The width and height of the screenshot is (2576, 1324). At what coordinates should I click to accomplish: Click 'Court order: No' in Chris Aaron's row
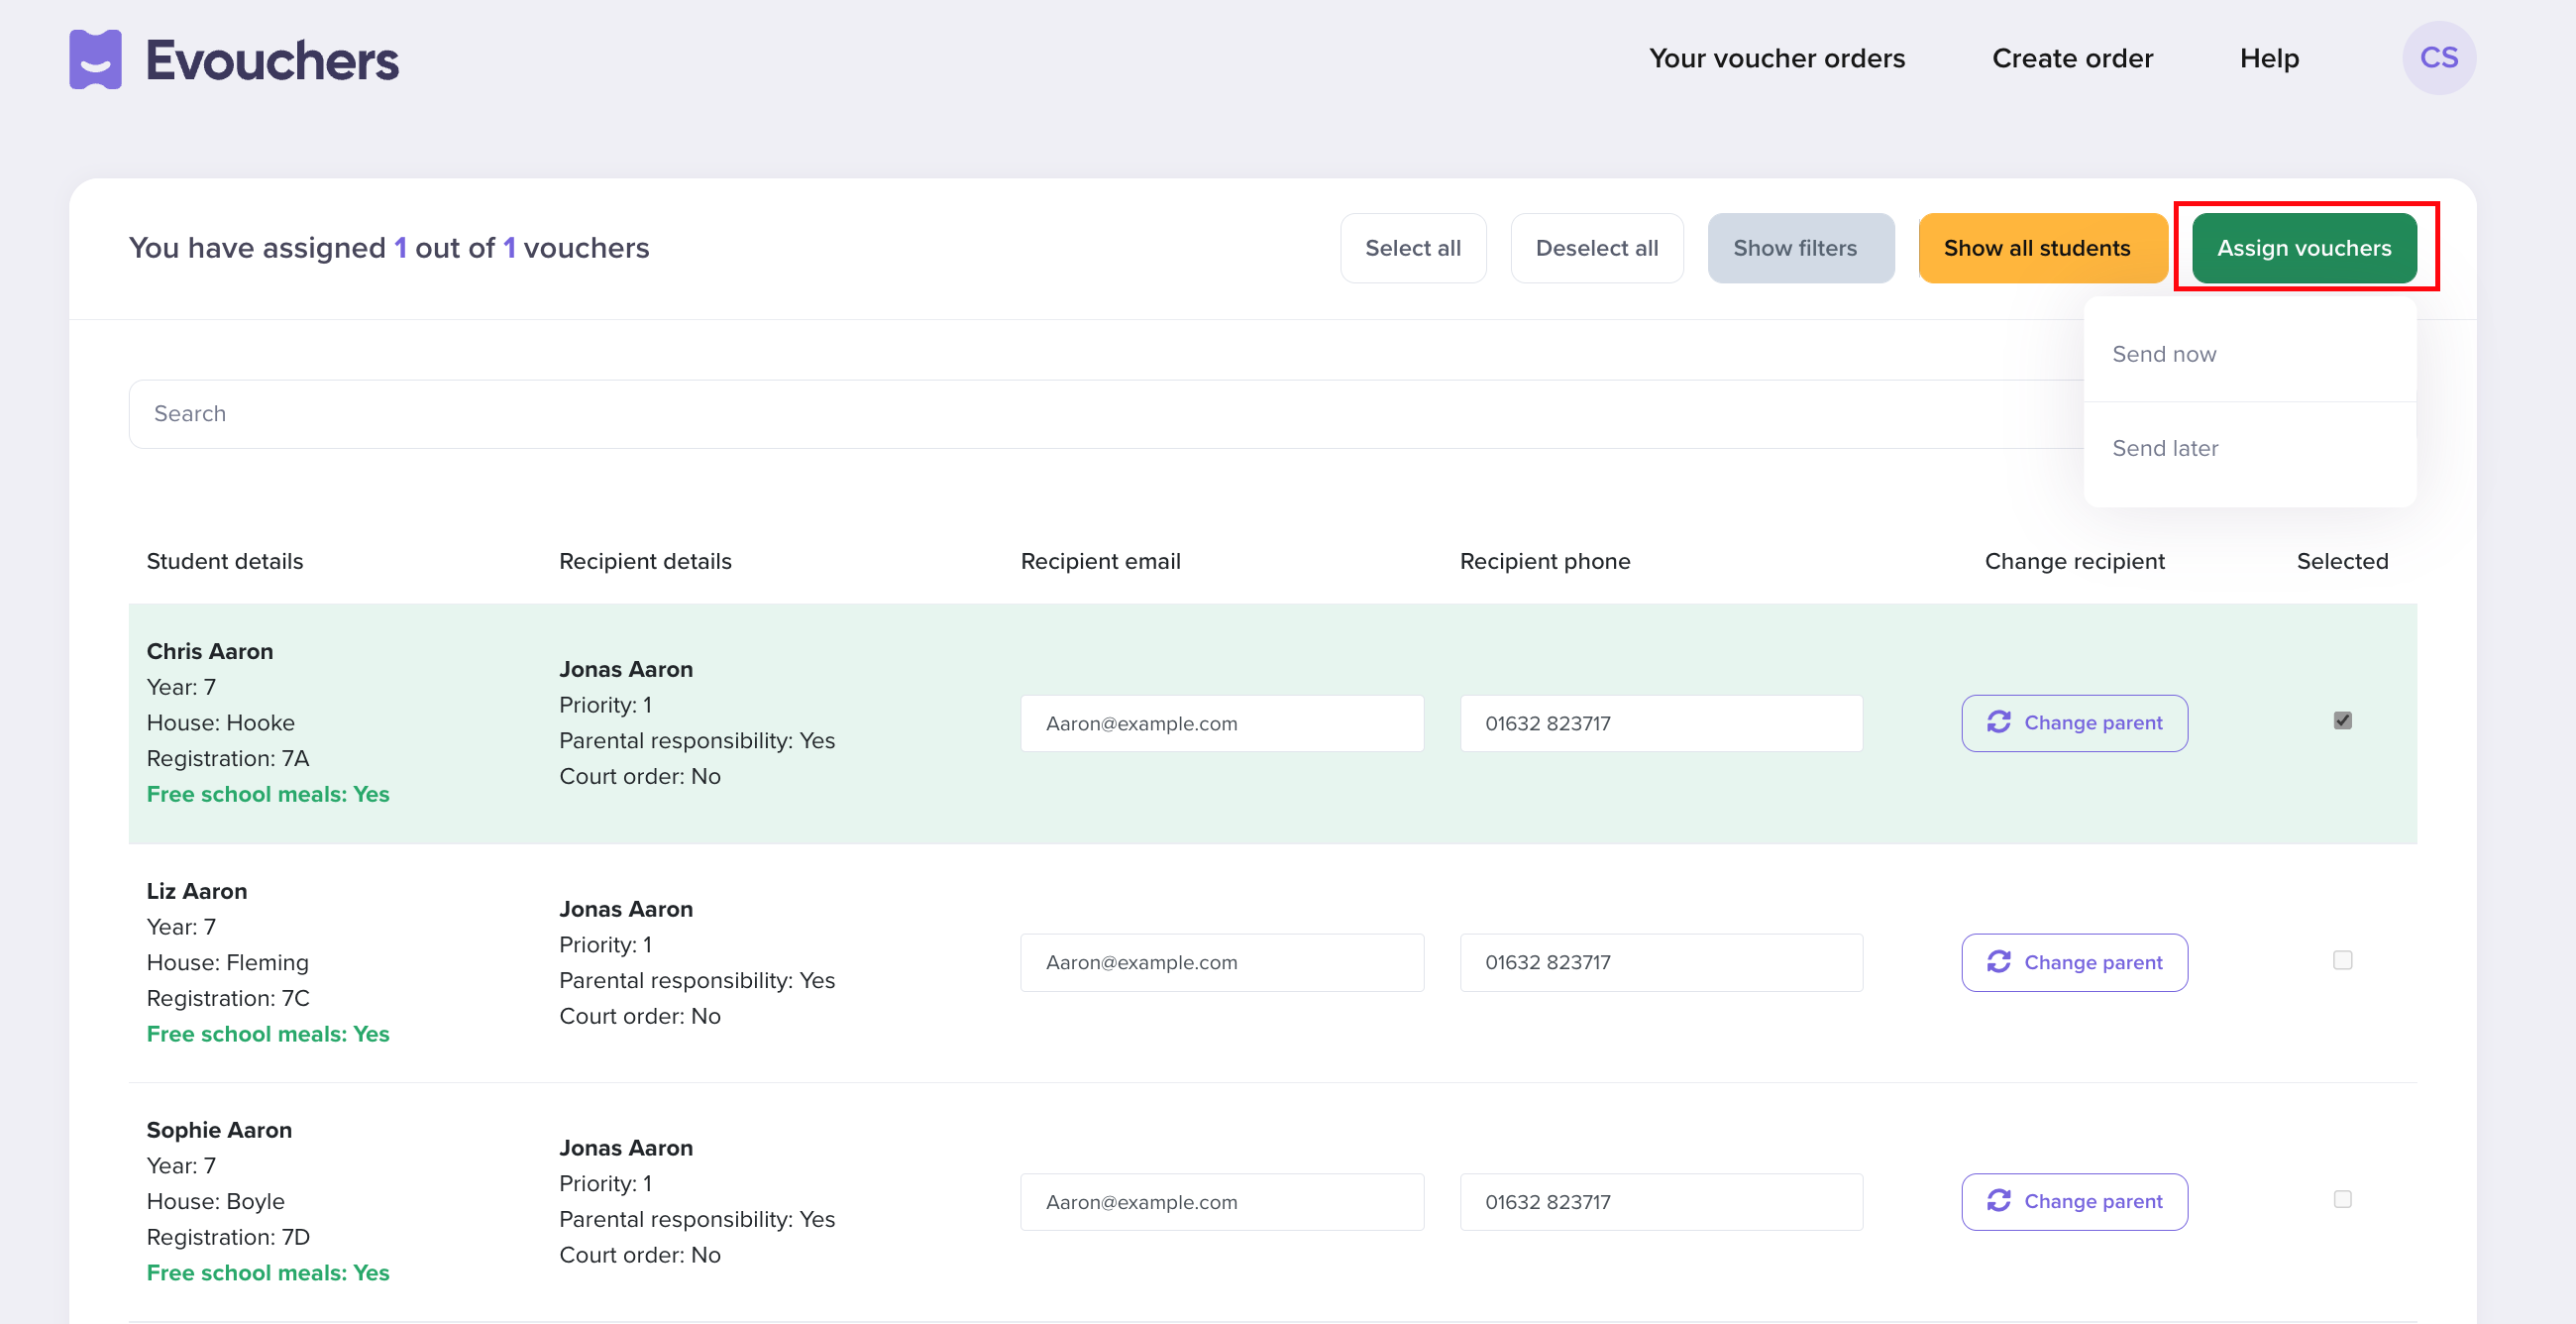pyautogui.click(x=639, y=776)
